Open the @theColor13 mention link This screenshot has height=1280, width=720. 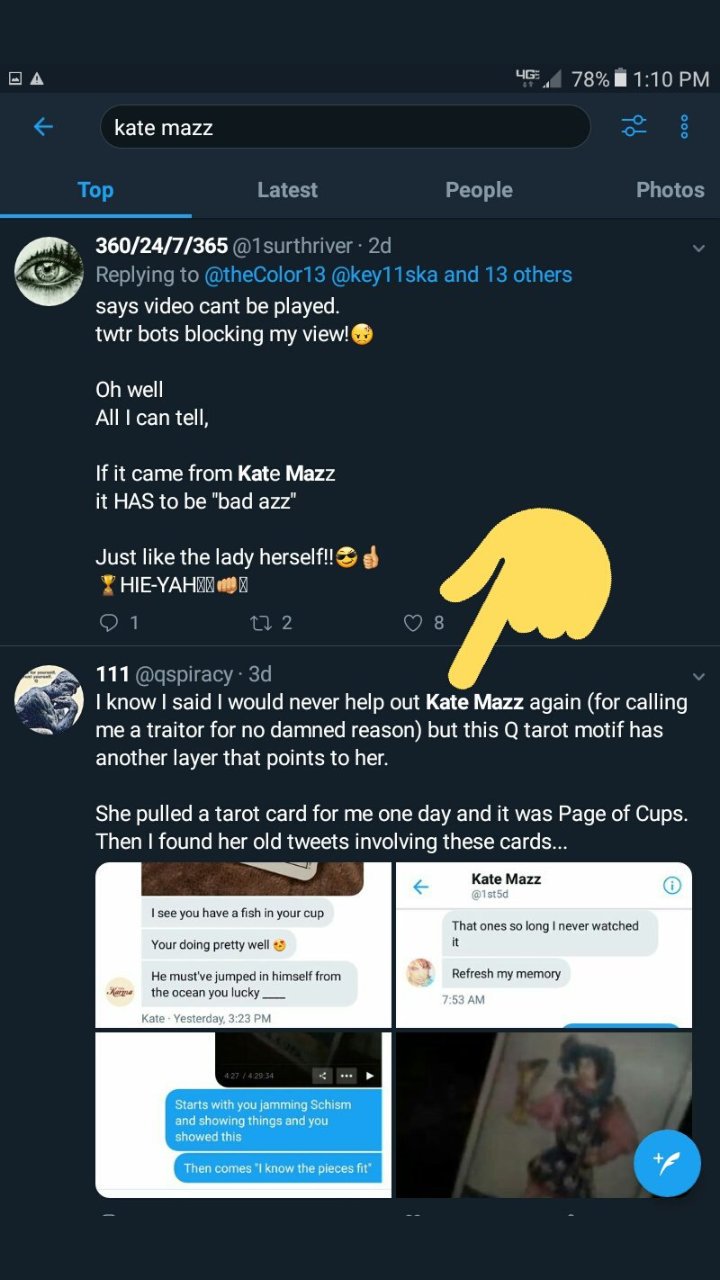click(x=265, y=275)
